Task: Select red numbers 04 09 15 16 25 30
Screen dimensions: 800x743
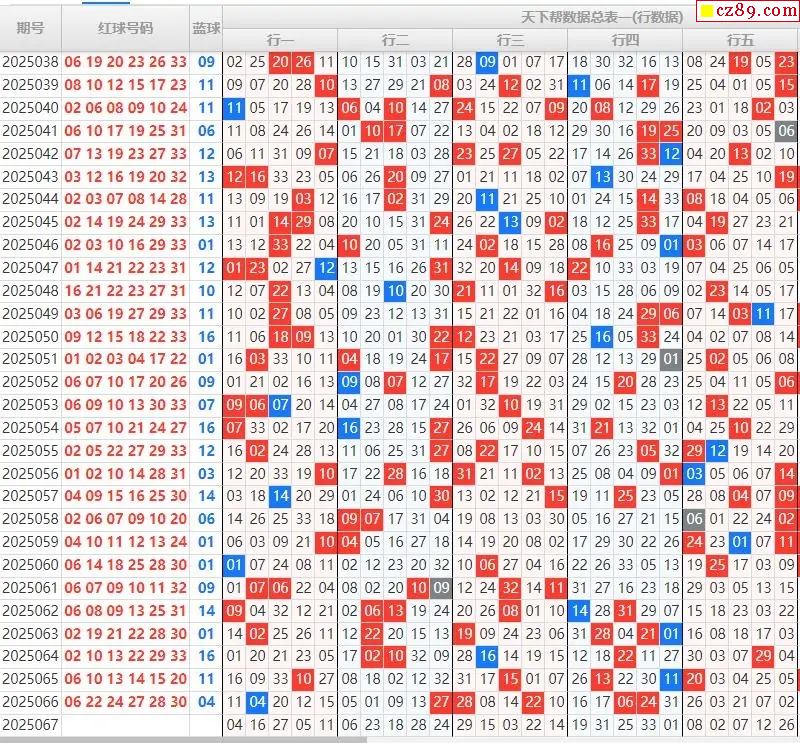Action: (x=126, y=496)
